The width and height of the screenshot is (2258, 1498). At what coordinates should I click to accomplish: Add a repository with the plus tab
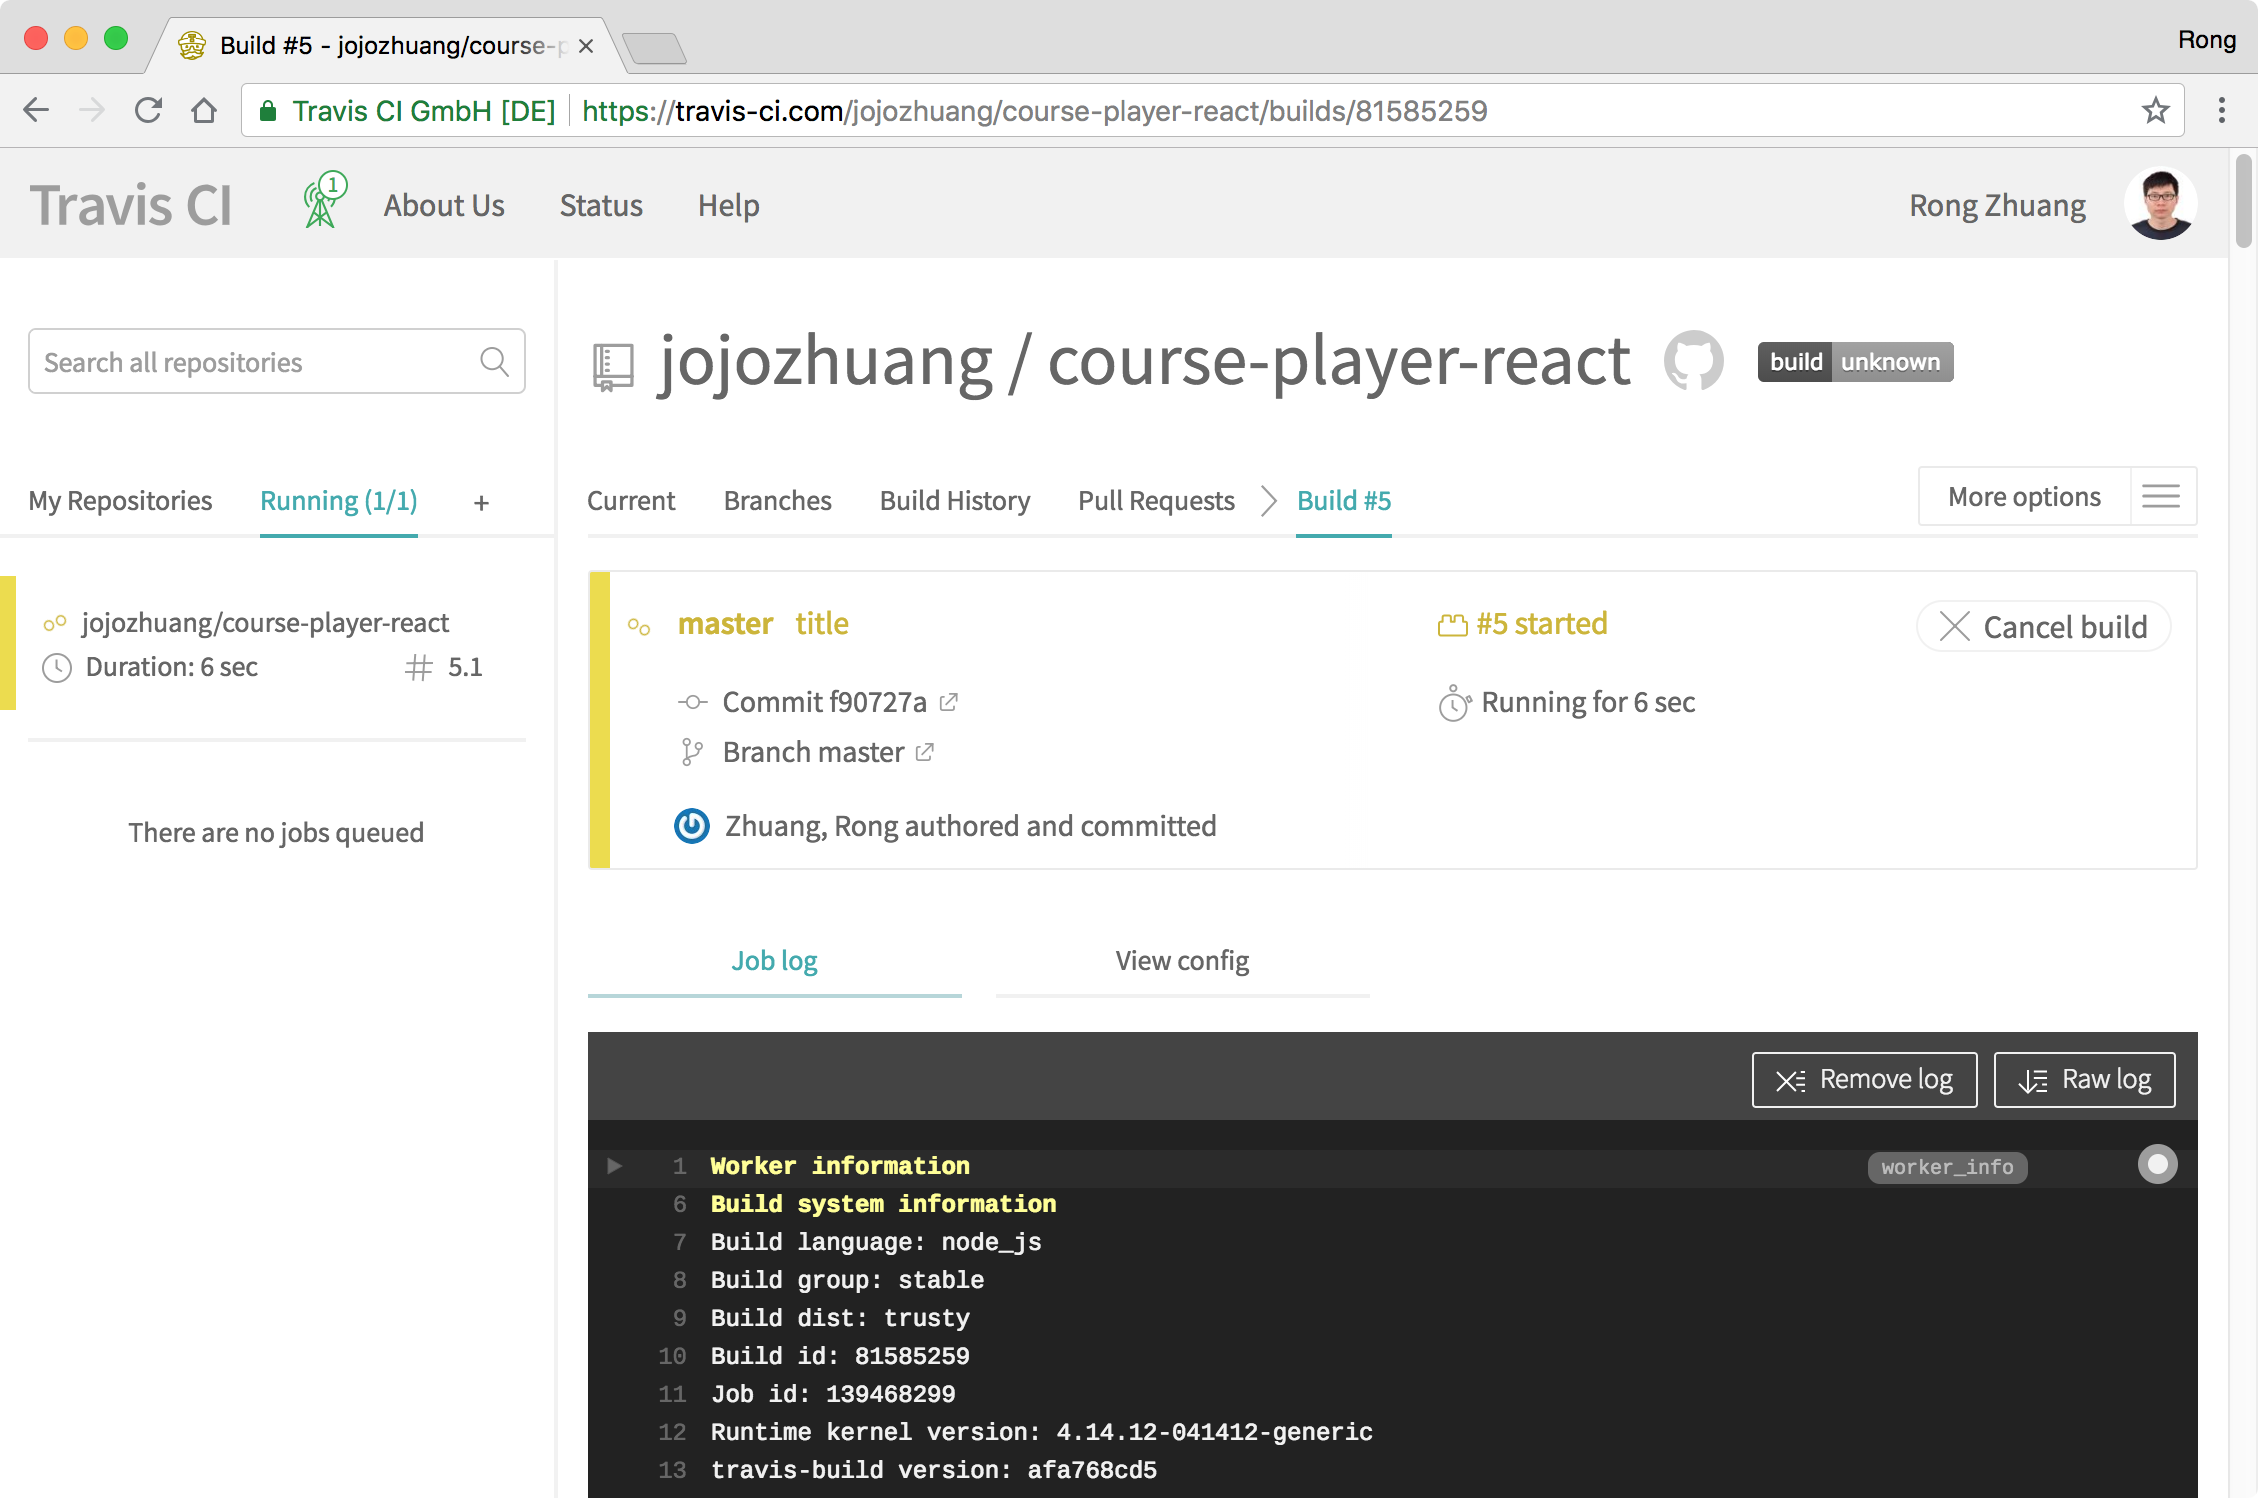(x=481, y=502)
